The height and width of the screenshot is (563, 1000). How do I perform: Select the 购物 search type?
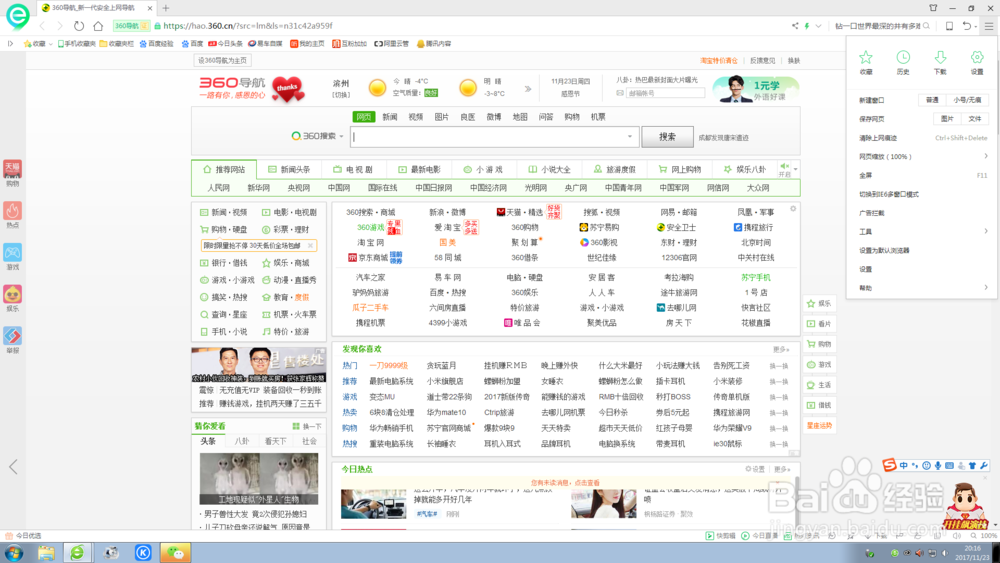[x=572, y=117]
